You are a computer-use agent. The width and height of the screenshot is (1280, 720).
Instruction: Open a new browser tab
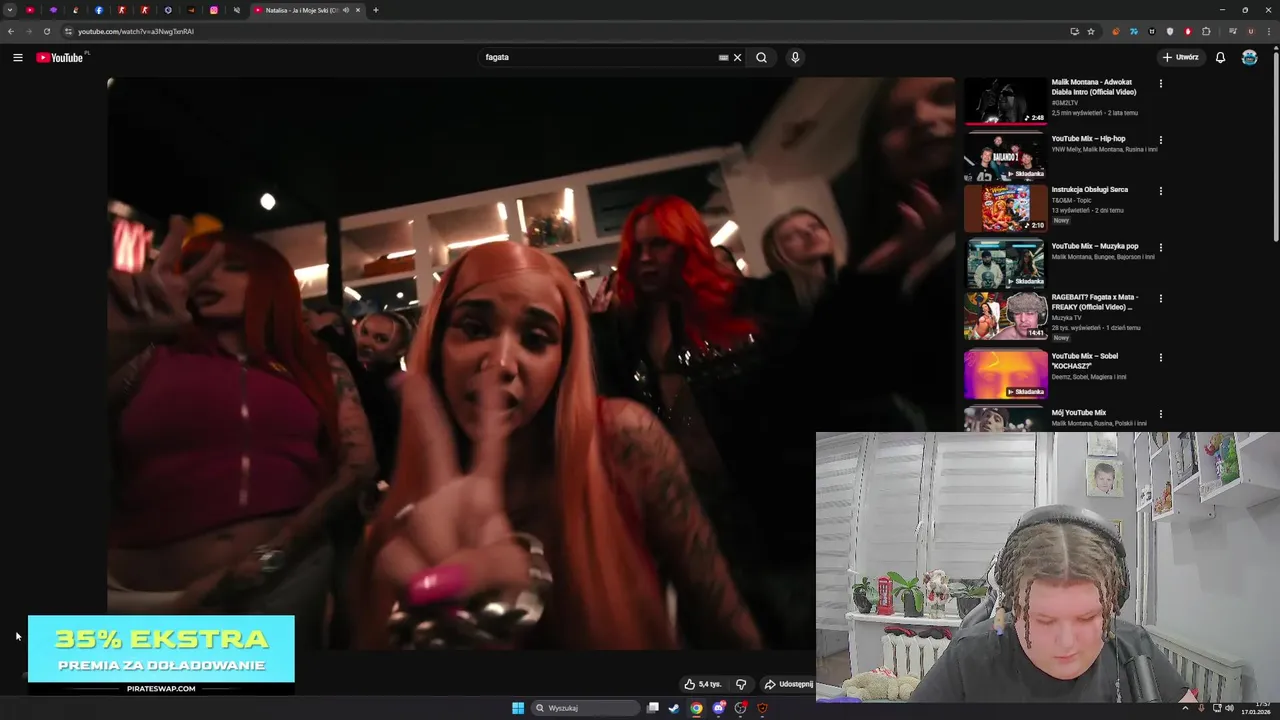pos(376,10)
